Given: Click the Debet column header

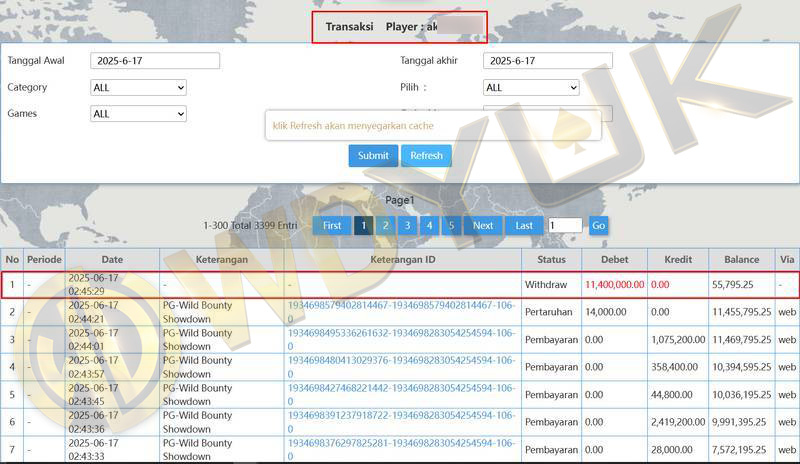Looking at the screenshot, I should [x=615, y=259].
